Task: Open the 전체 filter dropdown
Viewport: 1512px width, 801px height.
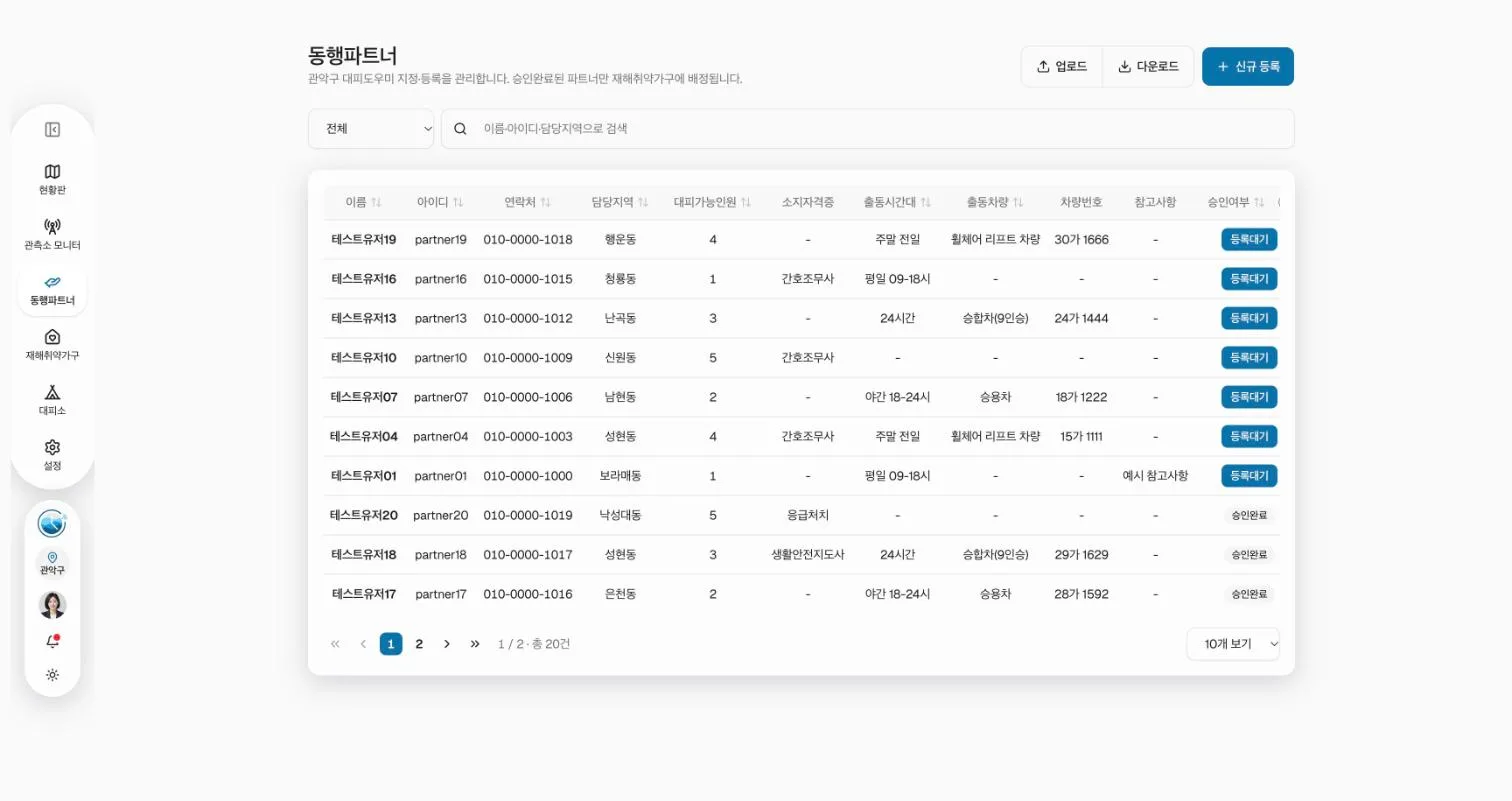Action: 371,129
